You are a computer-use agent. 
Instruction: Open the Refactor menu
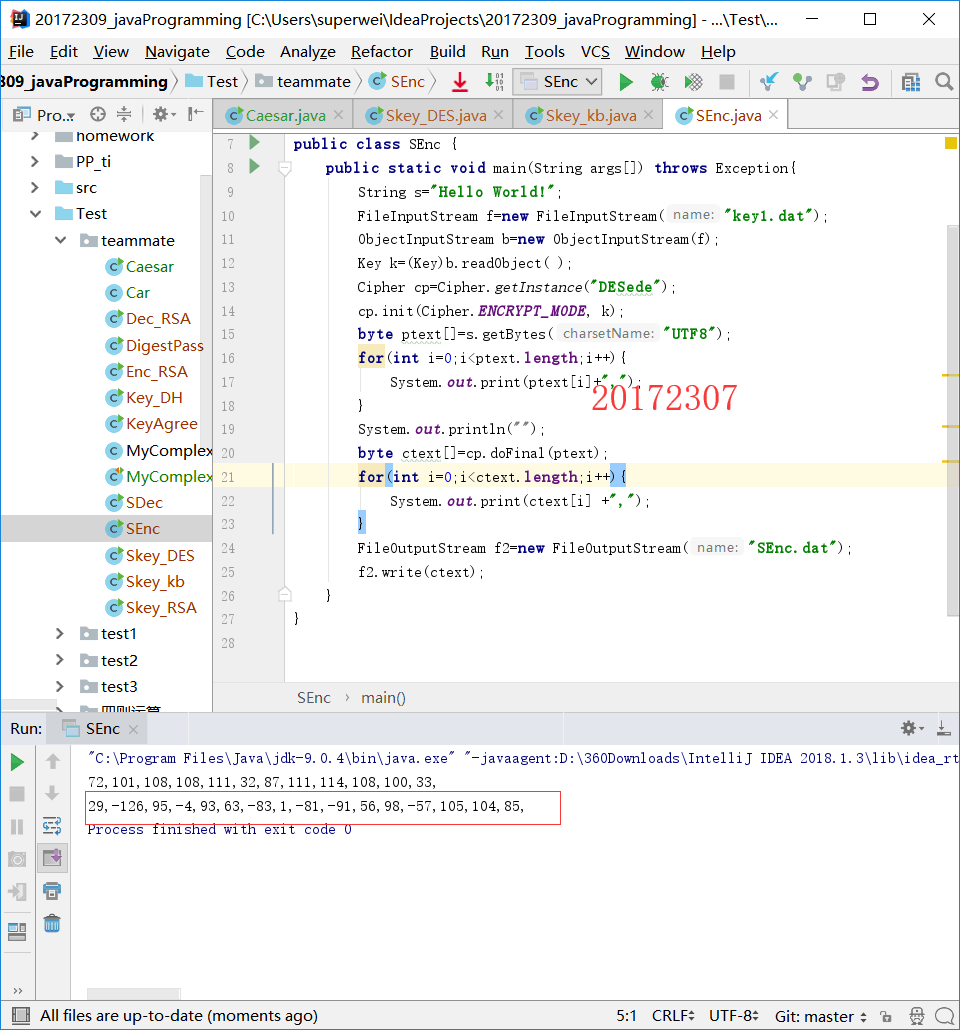point(382,51)
